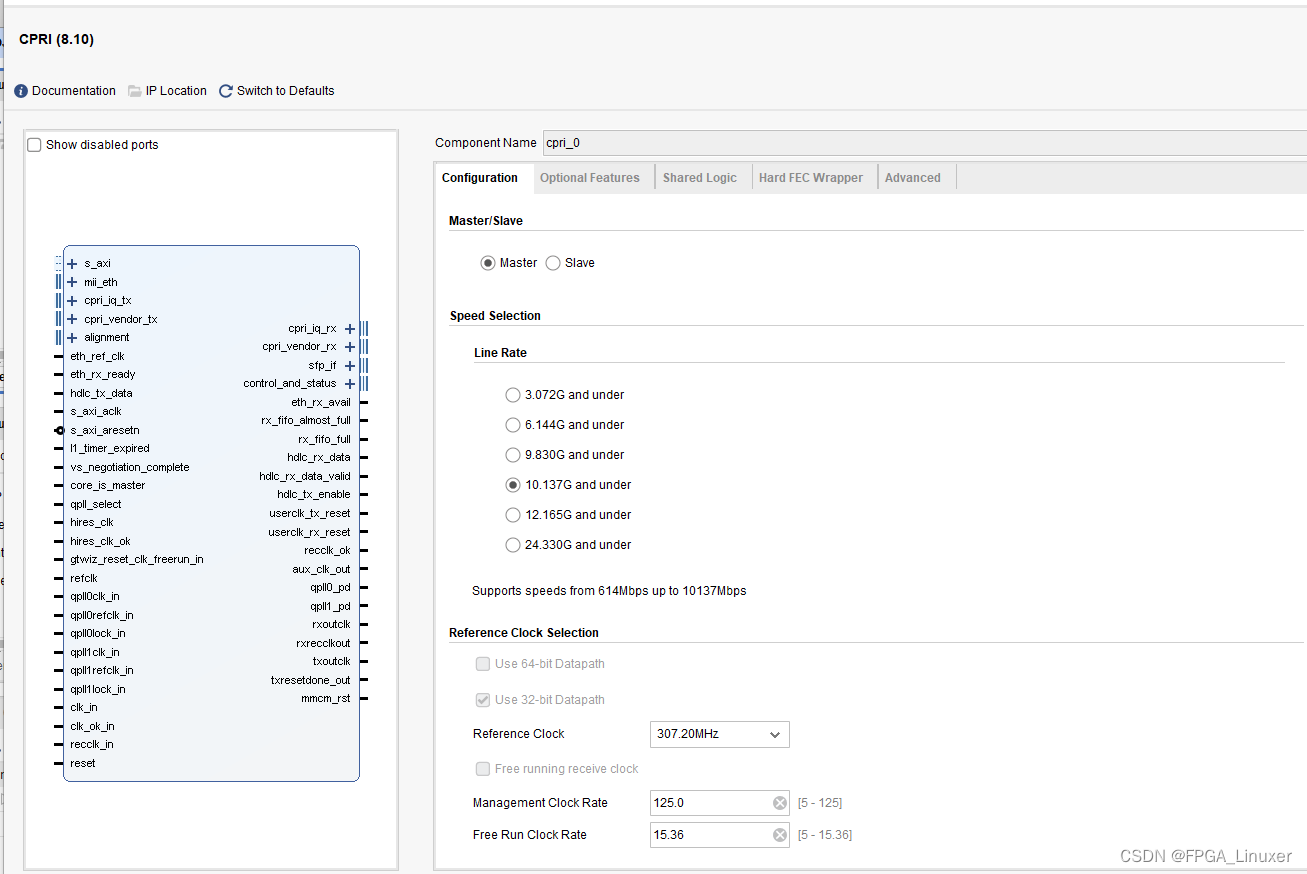Select the qpll_select port label
1307x874 pixels.
coord(96,504)
